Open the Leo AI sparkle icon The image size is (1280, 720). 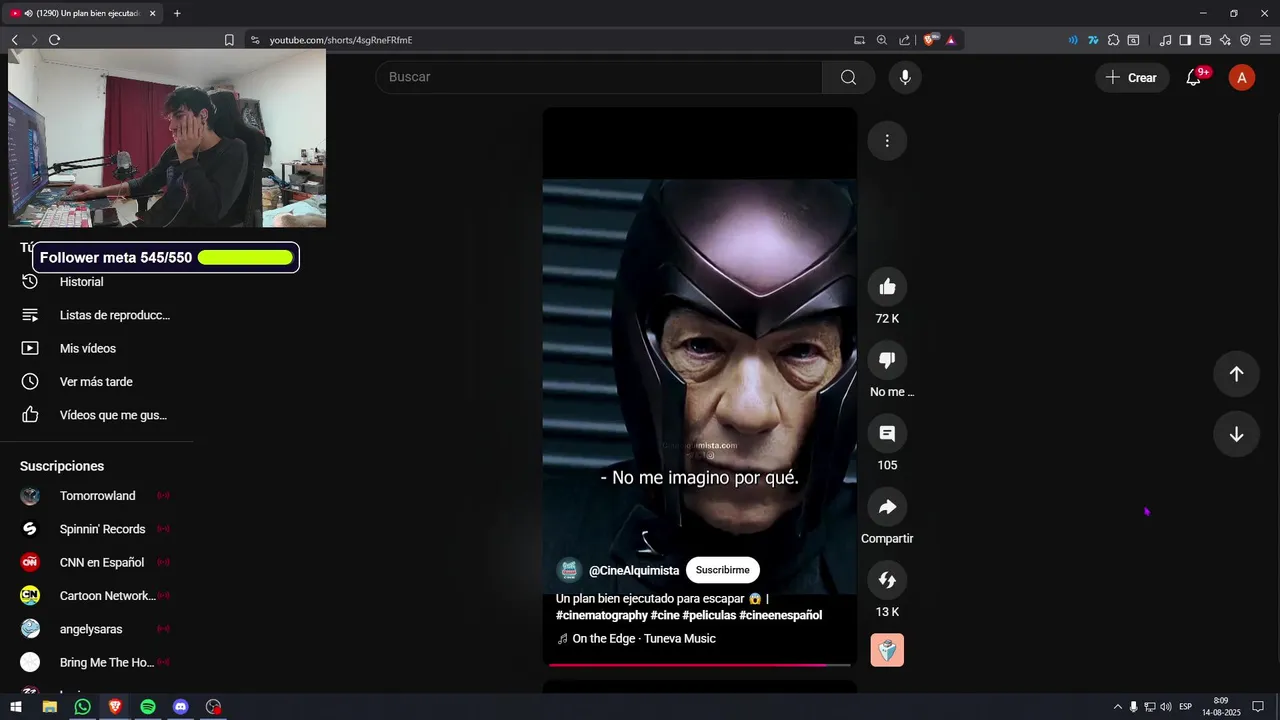(1225, 40)
